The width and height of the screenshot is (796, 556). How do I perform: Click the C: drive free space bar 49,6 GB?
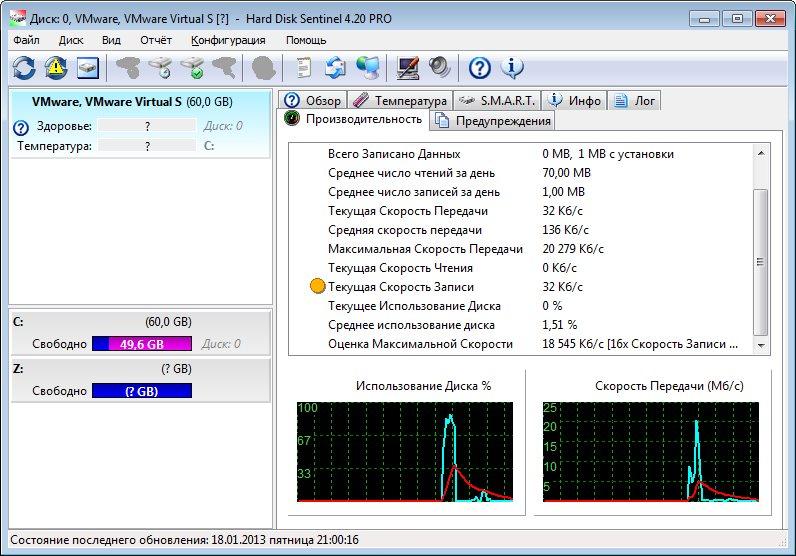click(142, 344)
